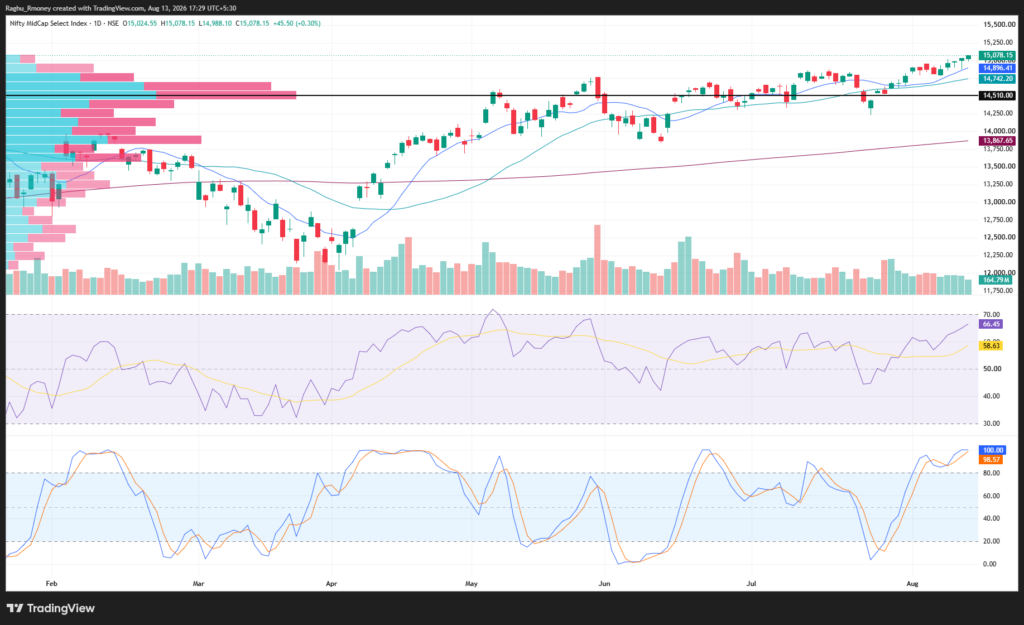Click the orange stochastic label 98.57

991,460
